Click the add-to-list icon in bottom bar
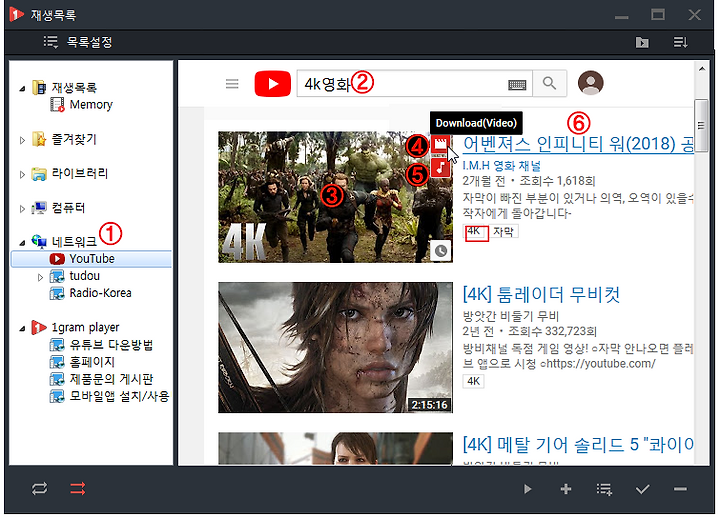The height and width of the screenshot is (518, 720). pos(604,490)
